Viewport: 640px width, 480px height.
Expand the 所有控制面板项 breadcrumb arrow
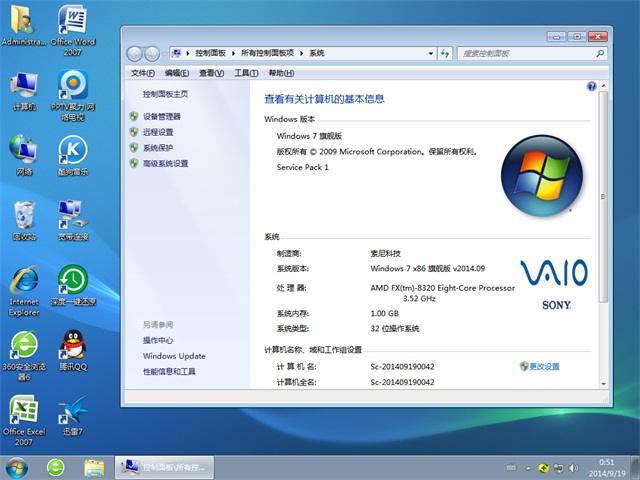click(x=303, y=53)
